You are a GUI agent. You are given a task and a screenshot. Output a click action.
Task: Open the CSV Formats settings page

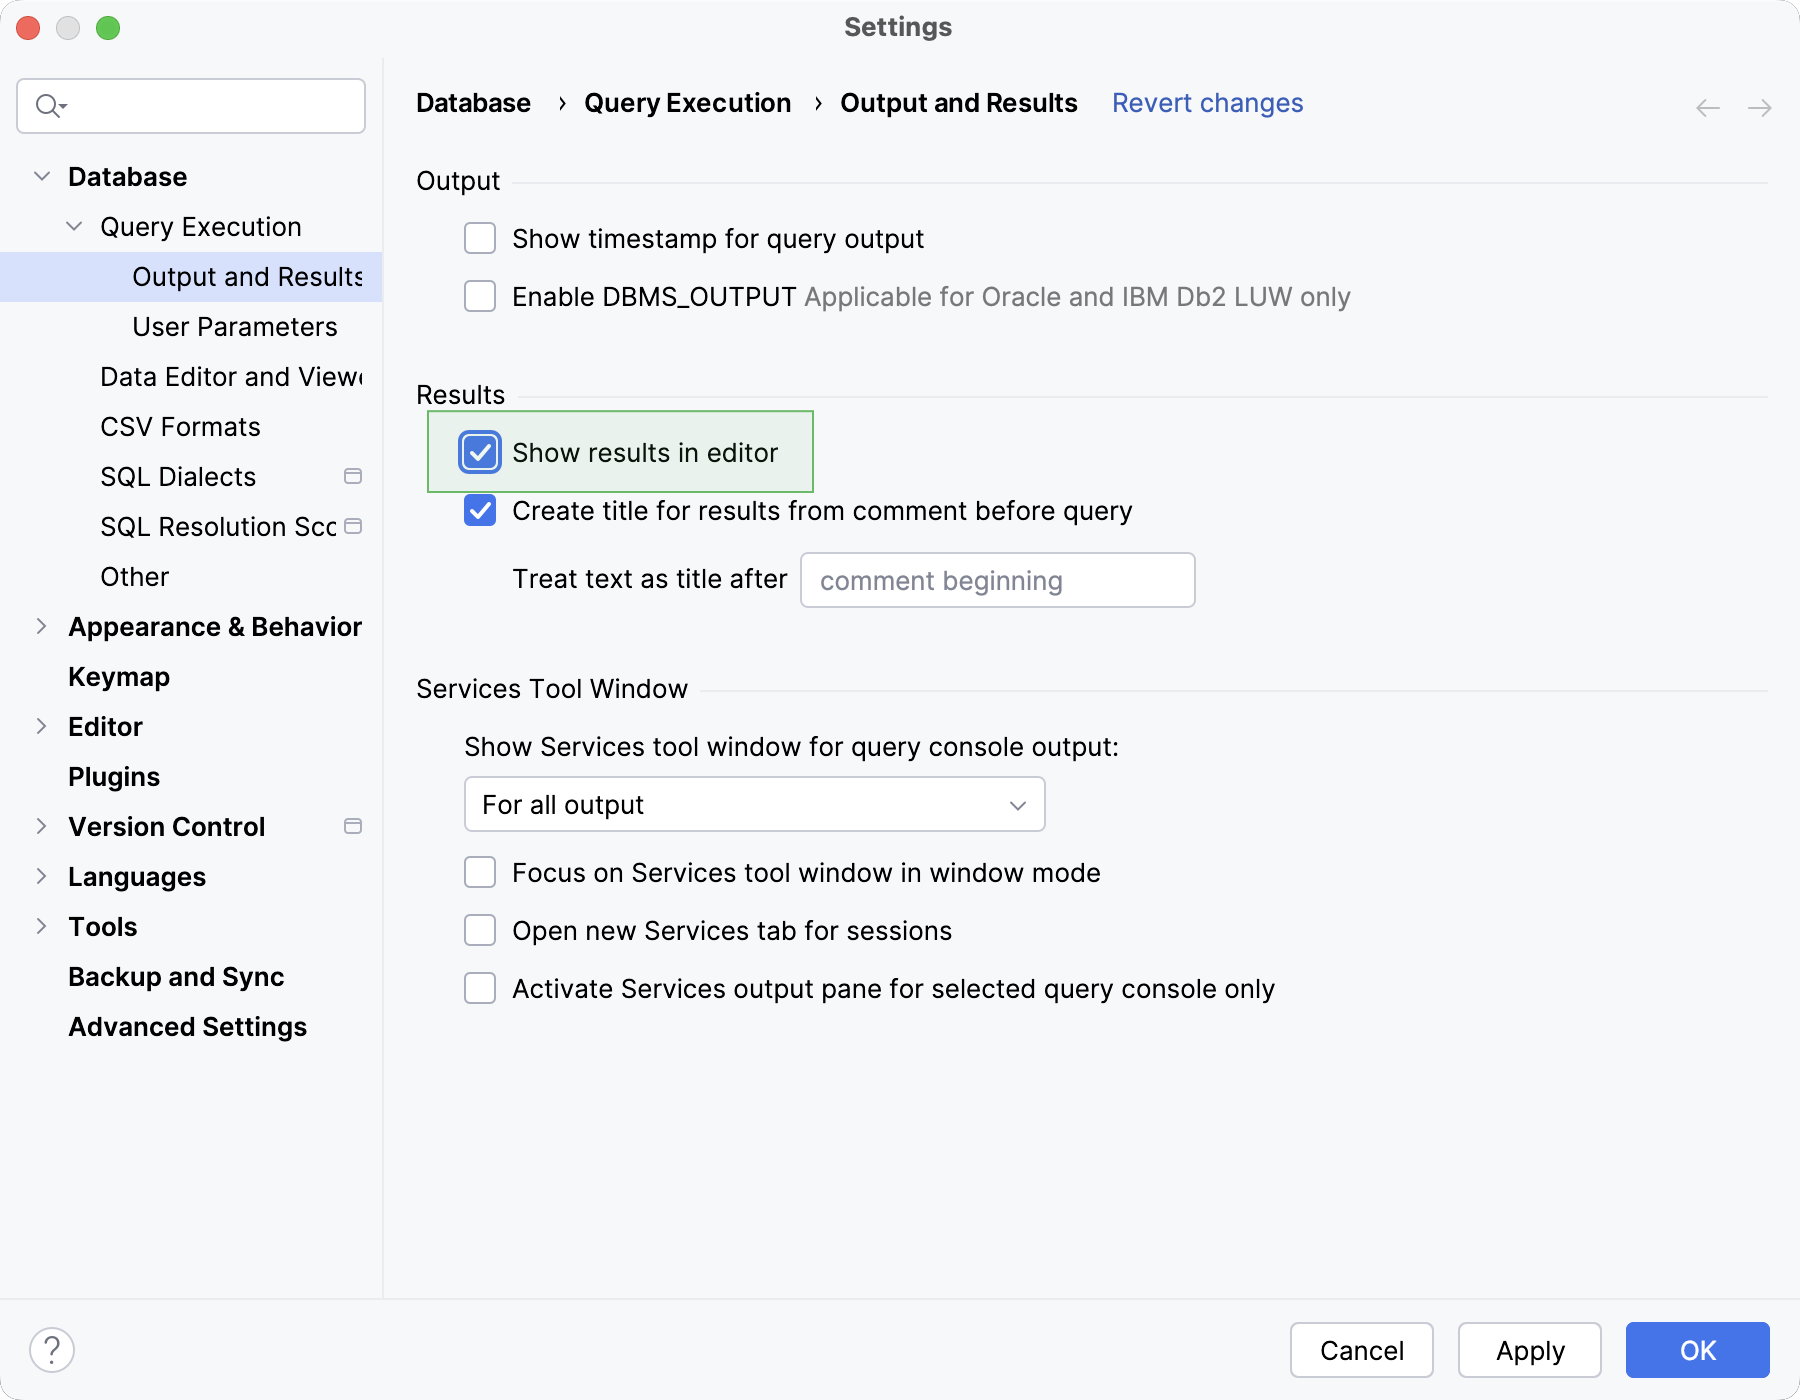coord(180,427)
